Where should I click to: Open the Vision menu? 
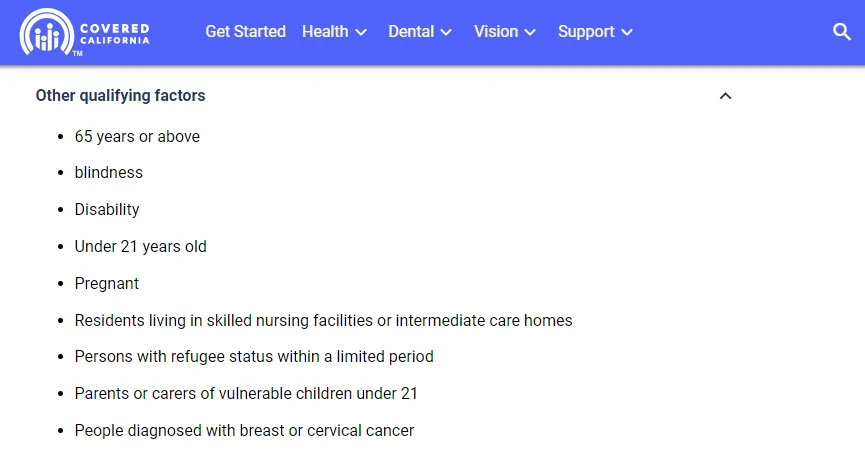[x=505, y=31]
